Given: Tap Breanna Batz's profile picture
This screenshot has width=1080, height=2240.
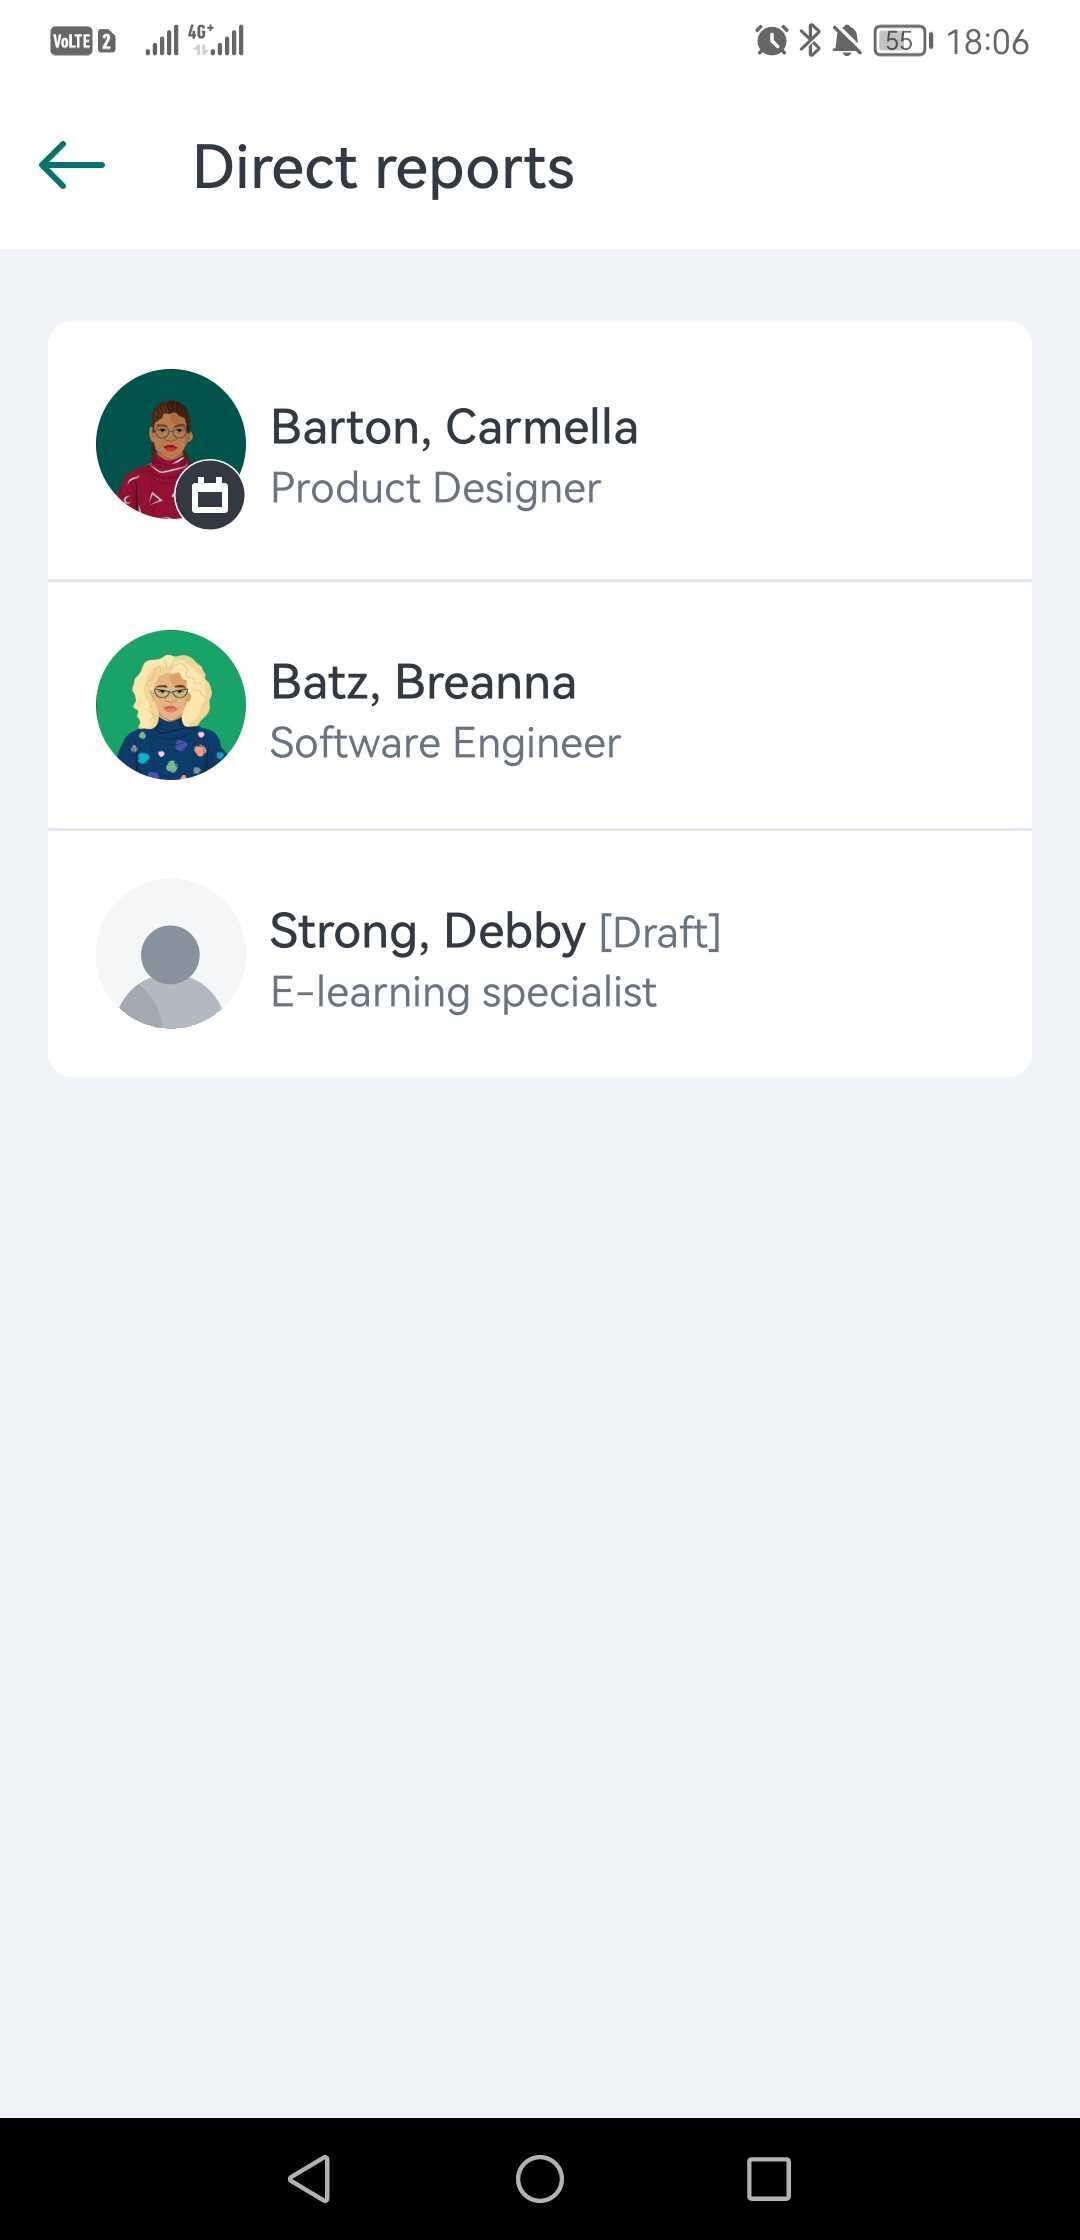Looking at the screenshot, I should point(171,705).
